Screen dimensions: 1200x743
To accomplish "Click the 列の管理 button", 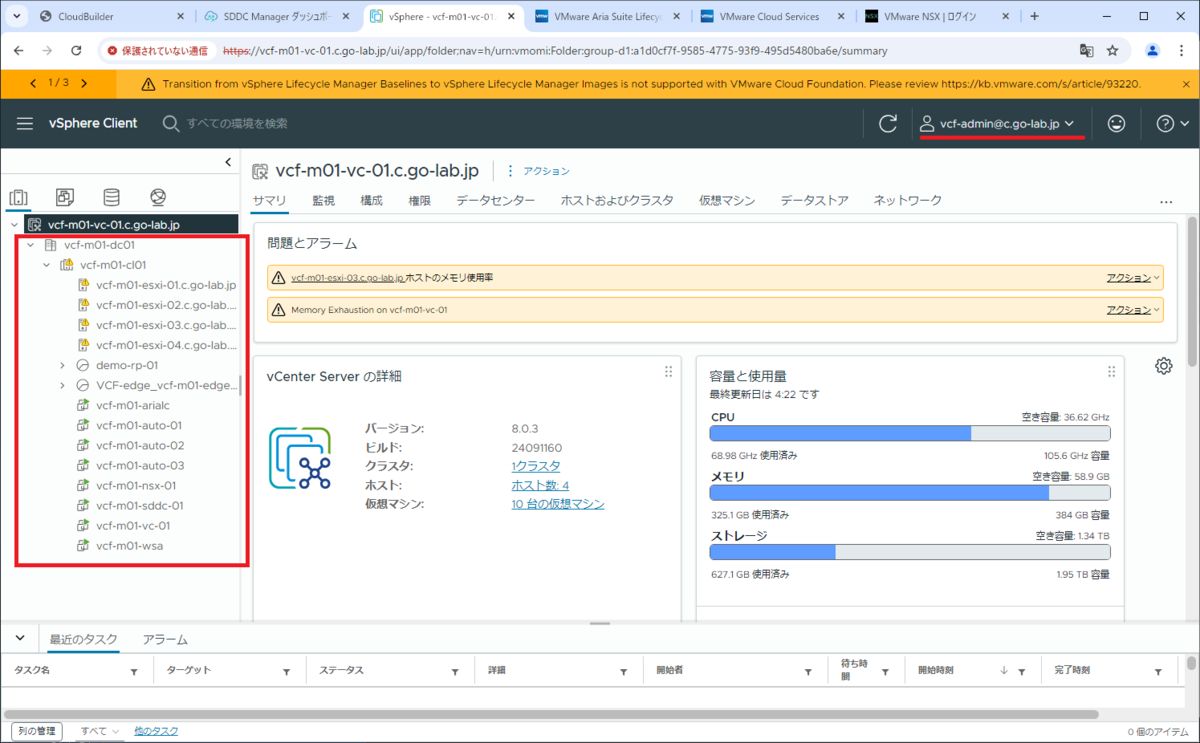I will pos(37,731).
